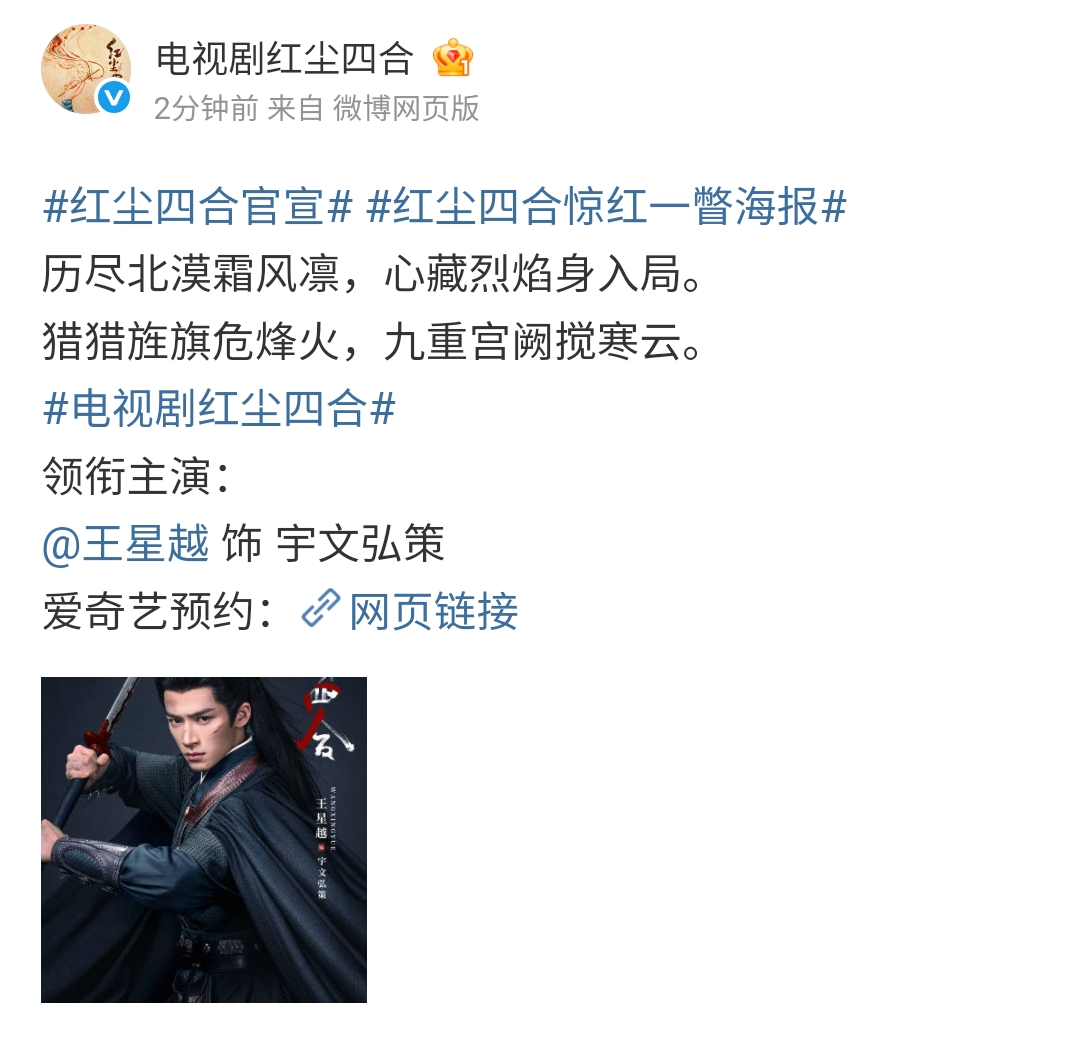The height and width of the screenshot is (1064, 1076).
Task: Click the chain link icon before 网页链接
Action: 320,608
